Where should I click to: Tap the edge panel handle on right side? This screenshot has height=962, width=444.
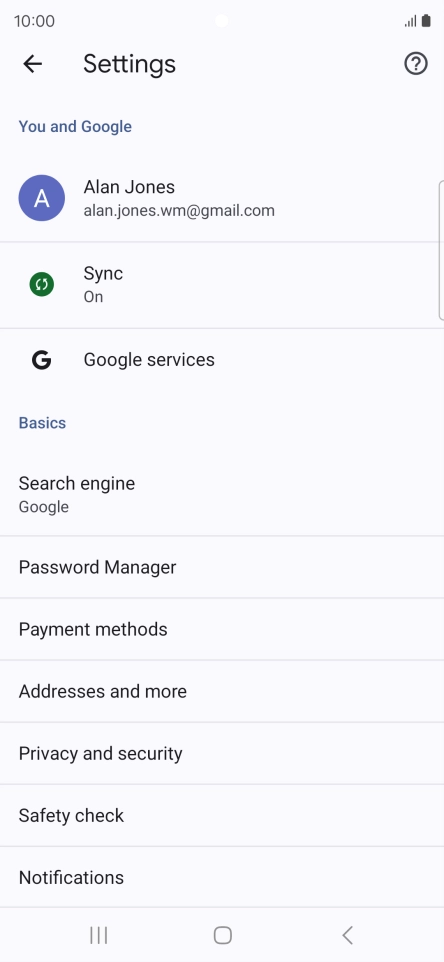[441, 250]
